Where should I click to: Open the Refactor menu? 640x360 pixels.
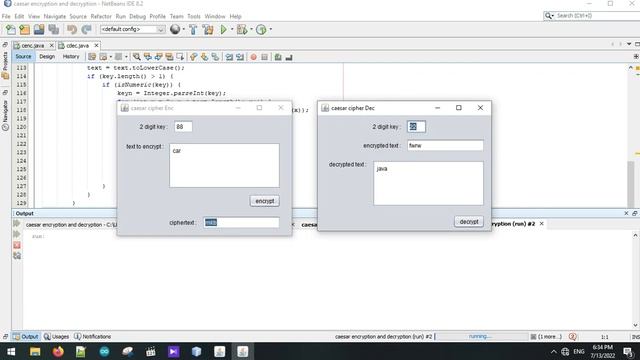pos(101,16)
